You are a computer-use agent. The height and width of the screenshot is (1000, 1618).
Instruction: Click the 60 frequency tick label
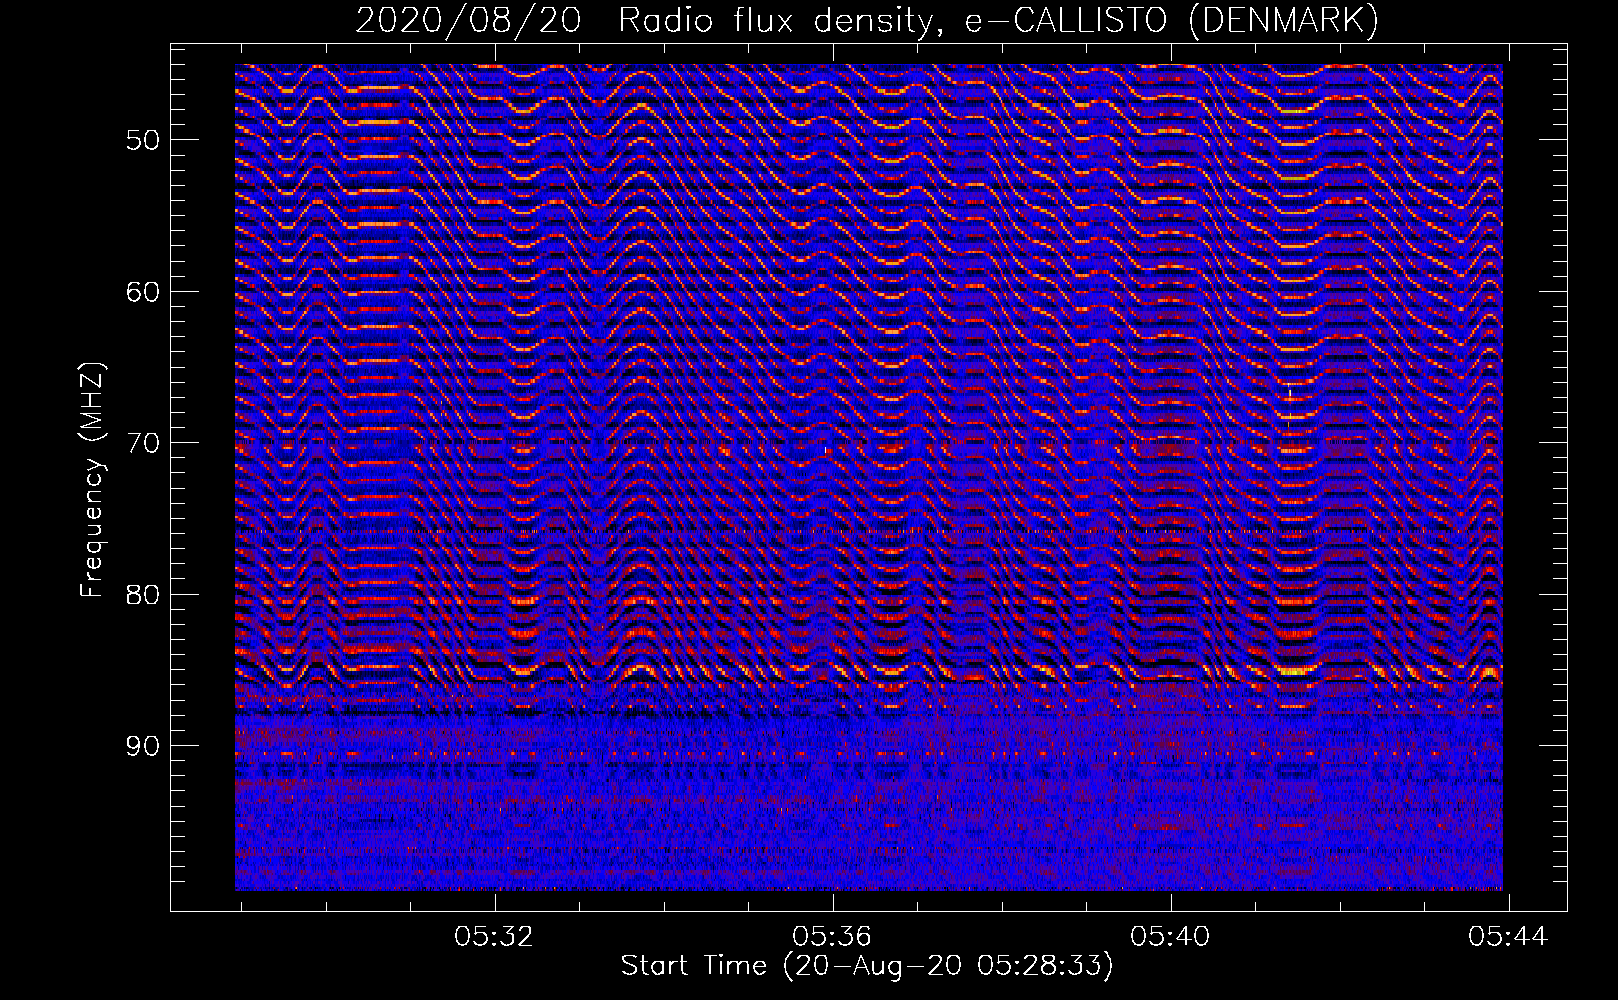pos(142,292)
